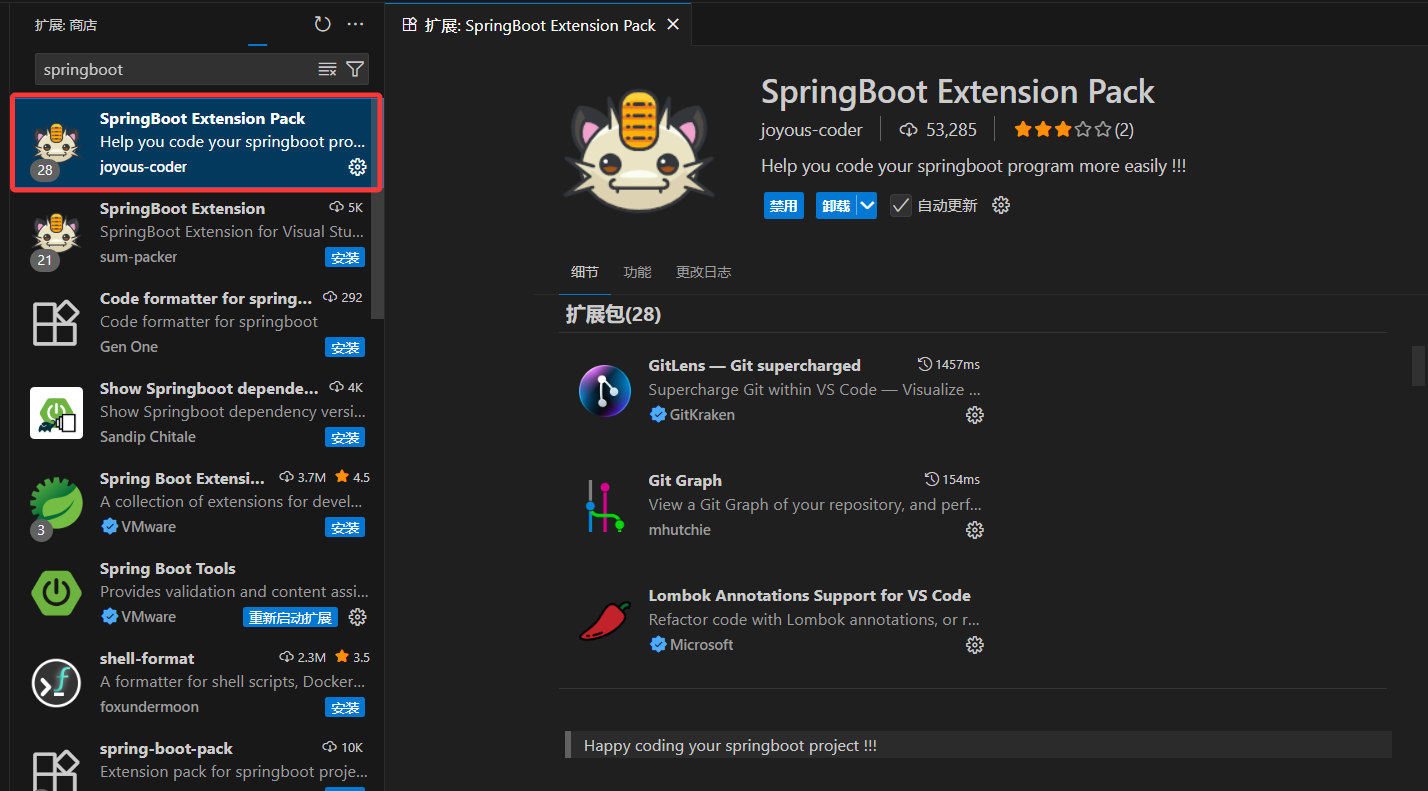Open manage gear for Git Graph extension
The width and height of the screenshot is (1428, 791).
point(975,530)
